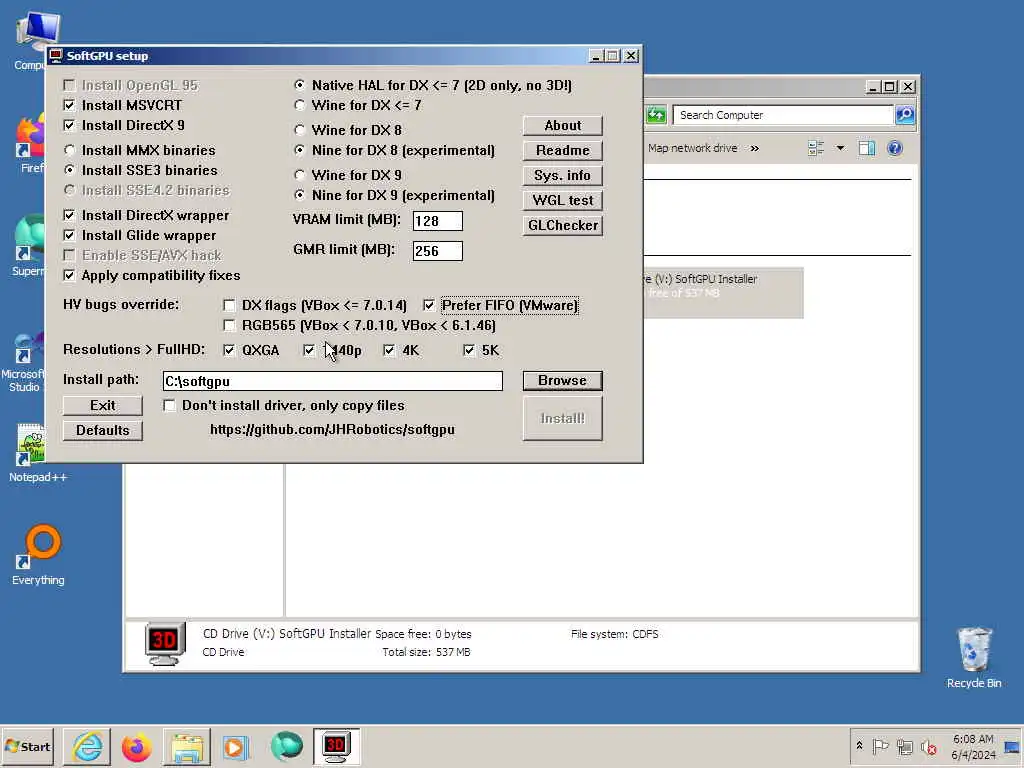Image resolution: width=1024 pixels, height=768 pixels.
Task: Click the Defaults button
Action: click(103, 430)
